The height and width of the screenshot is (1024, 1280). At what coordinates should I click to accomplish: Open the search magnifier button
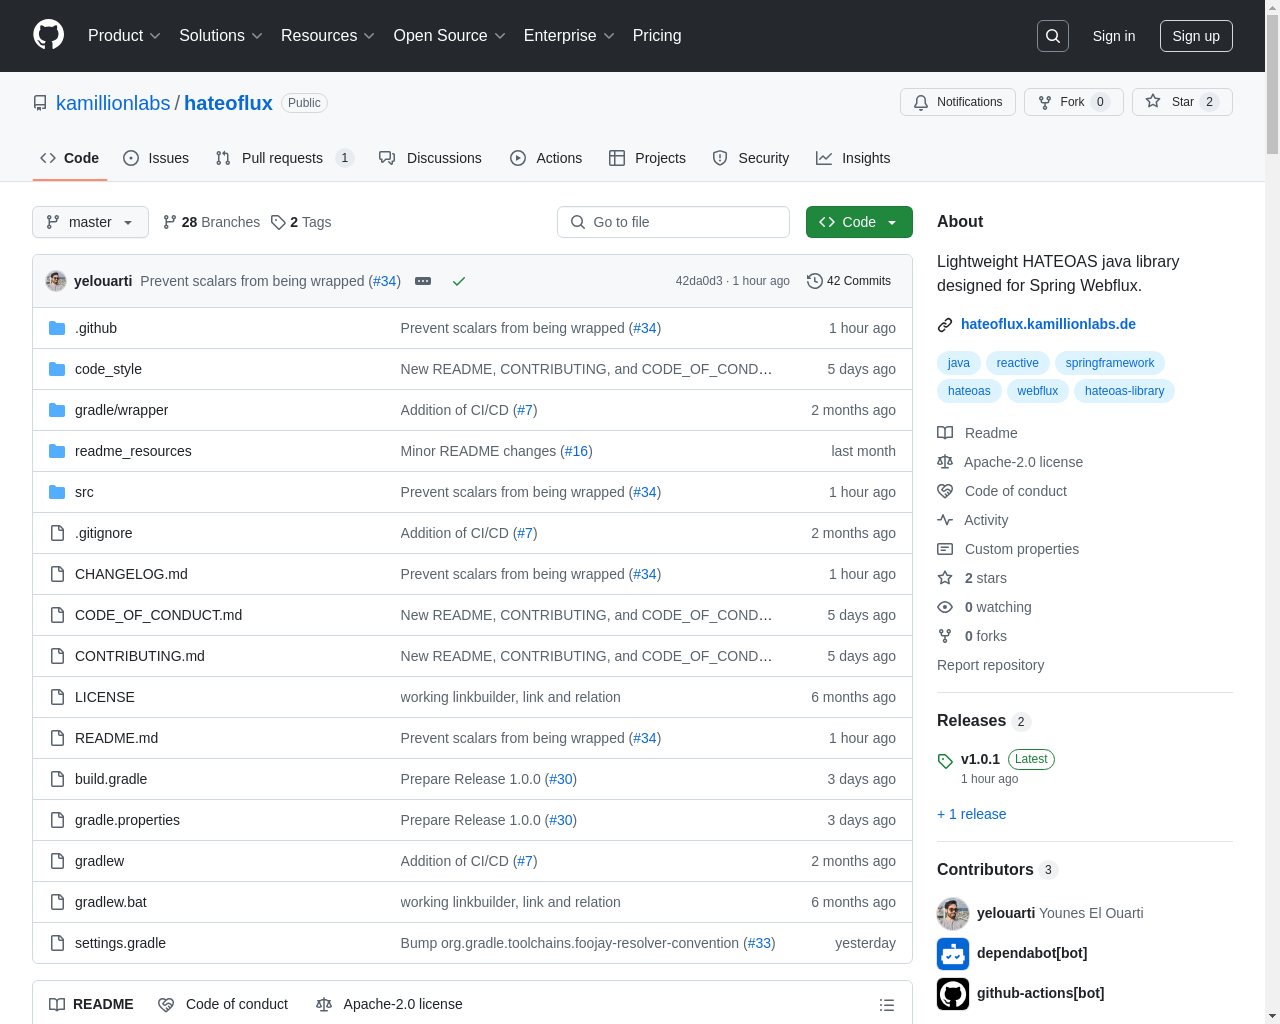pyautogui.click(x=1053, y=36)
